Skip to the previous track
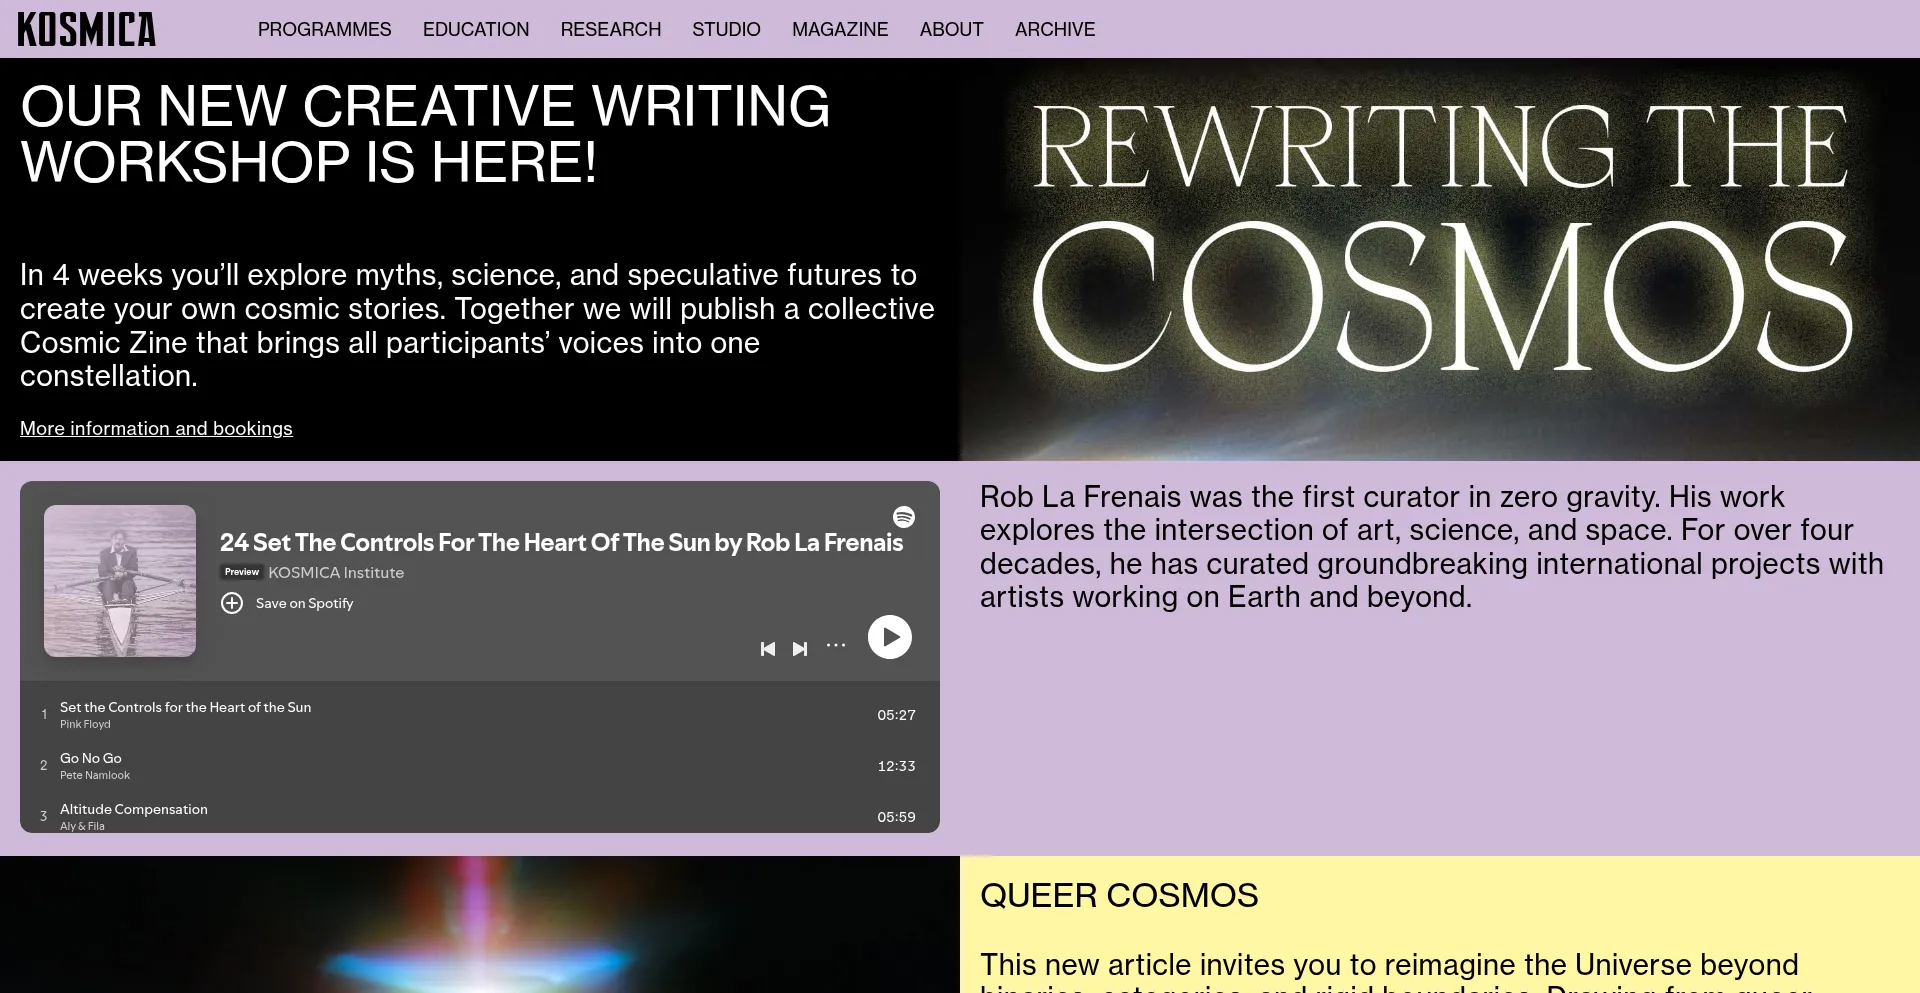The width and height of the screenshot is (1920, 993). (767, 649)
